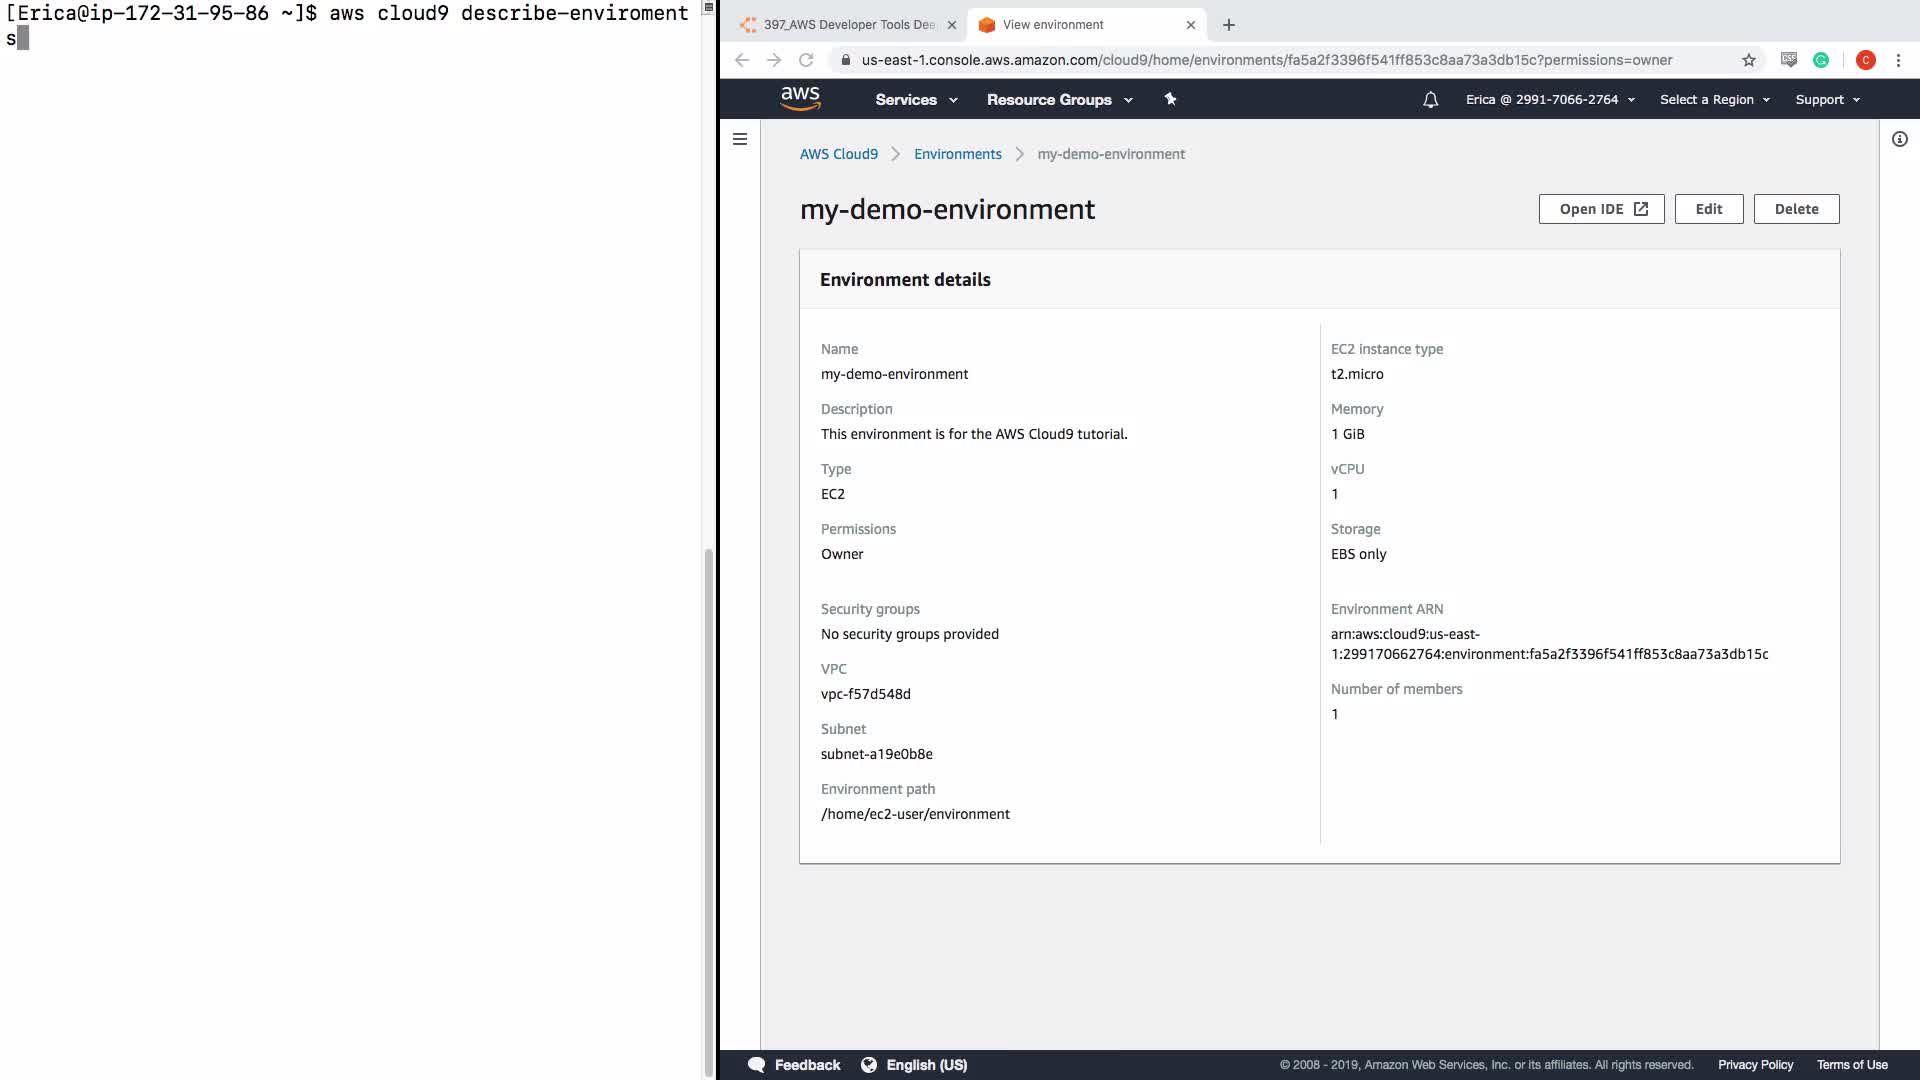Image resolution: width=1920 pixels, height=1080 pixels.
Task: Reload the browser page
Action: (x=806, y=60)
